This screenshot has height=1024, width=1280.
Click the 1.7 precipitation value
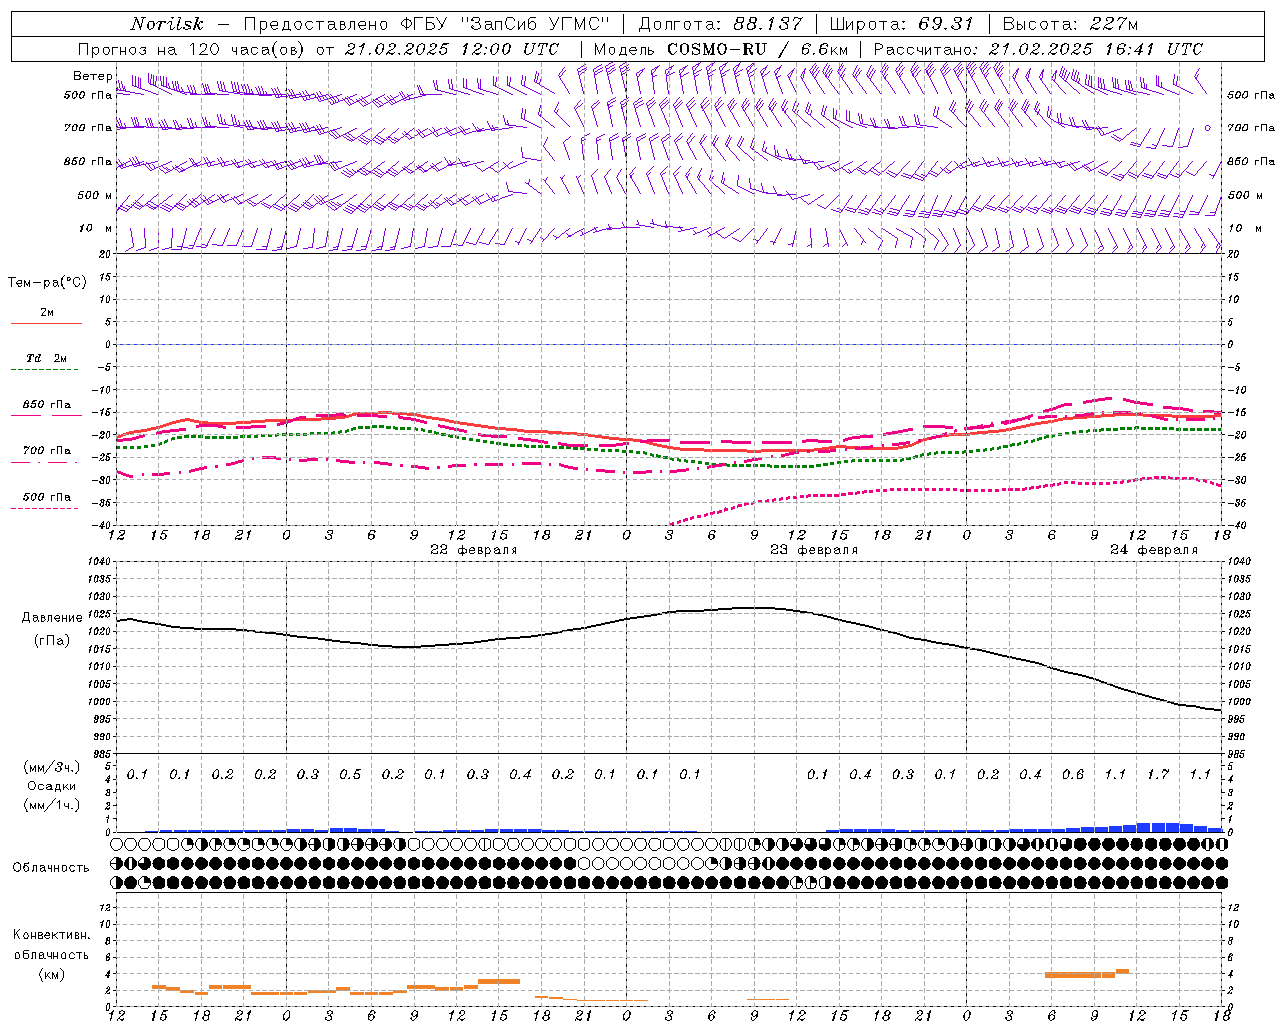[1158, 775]
